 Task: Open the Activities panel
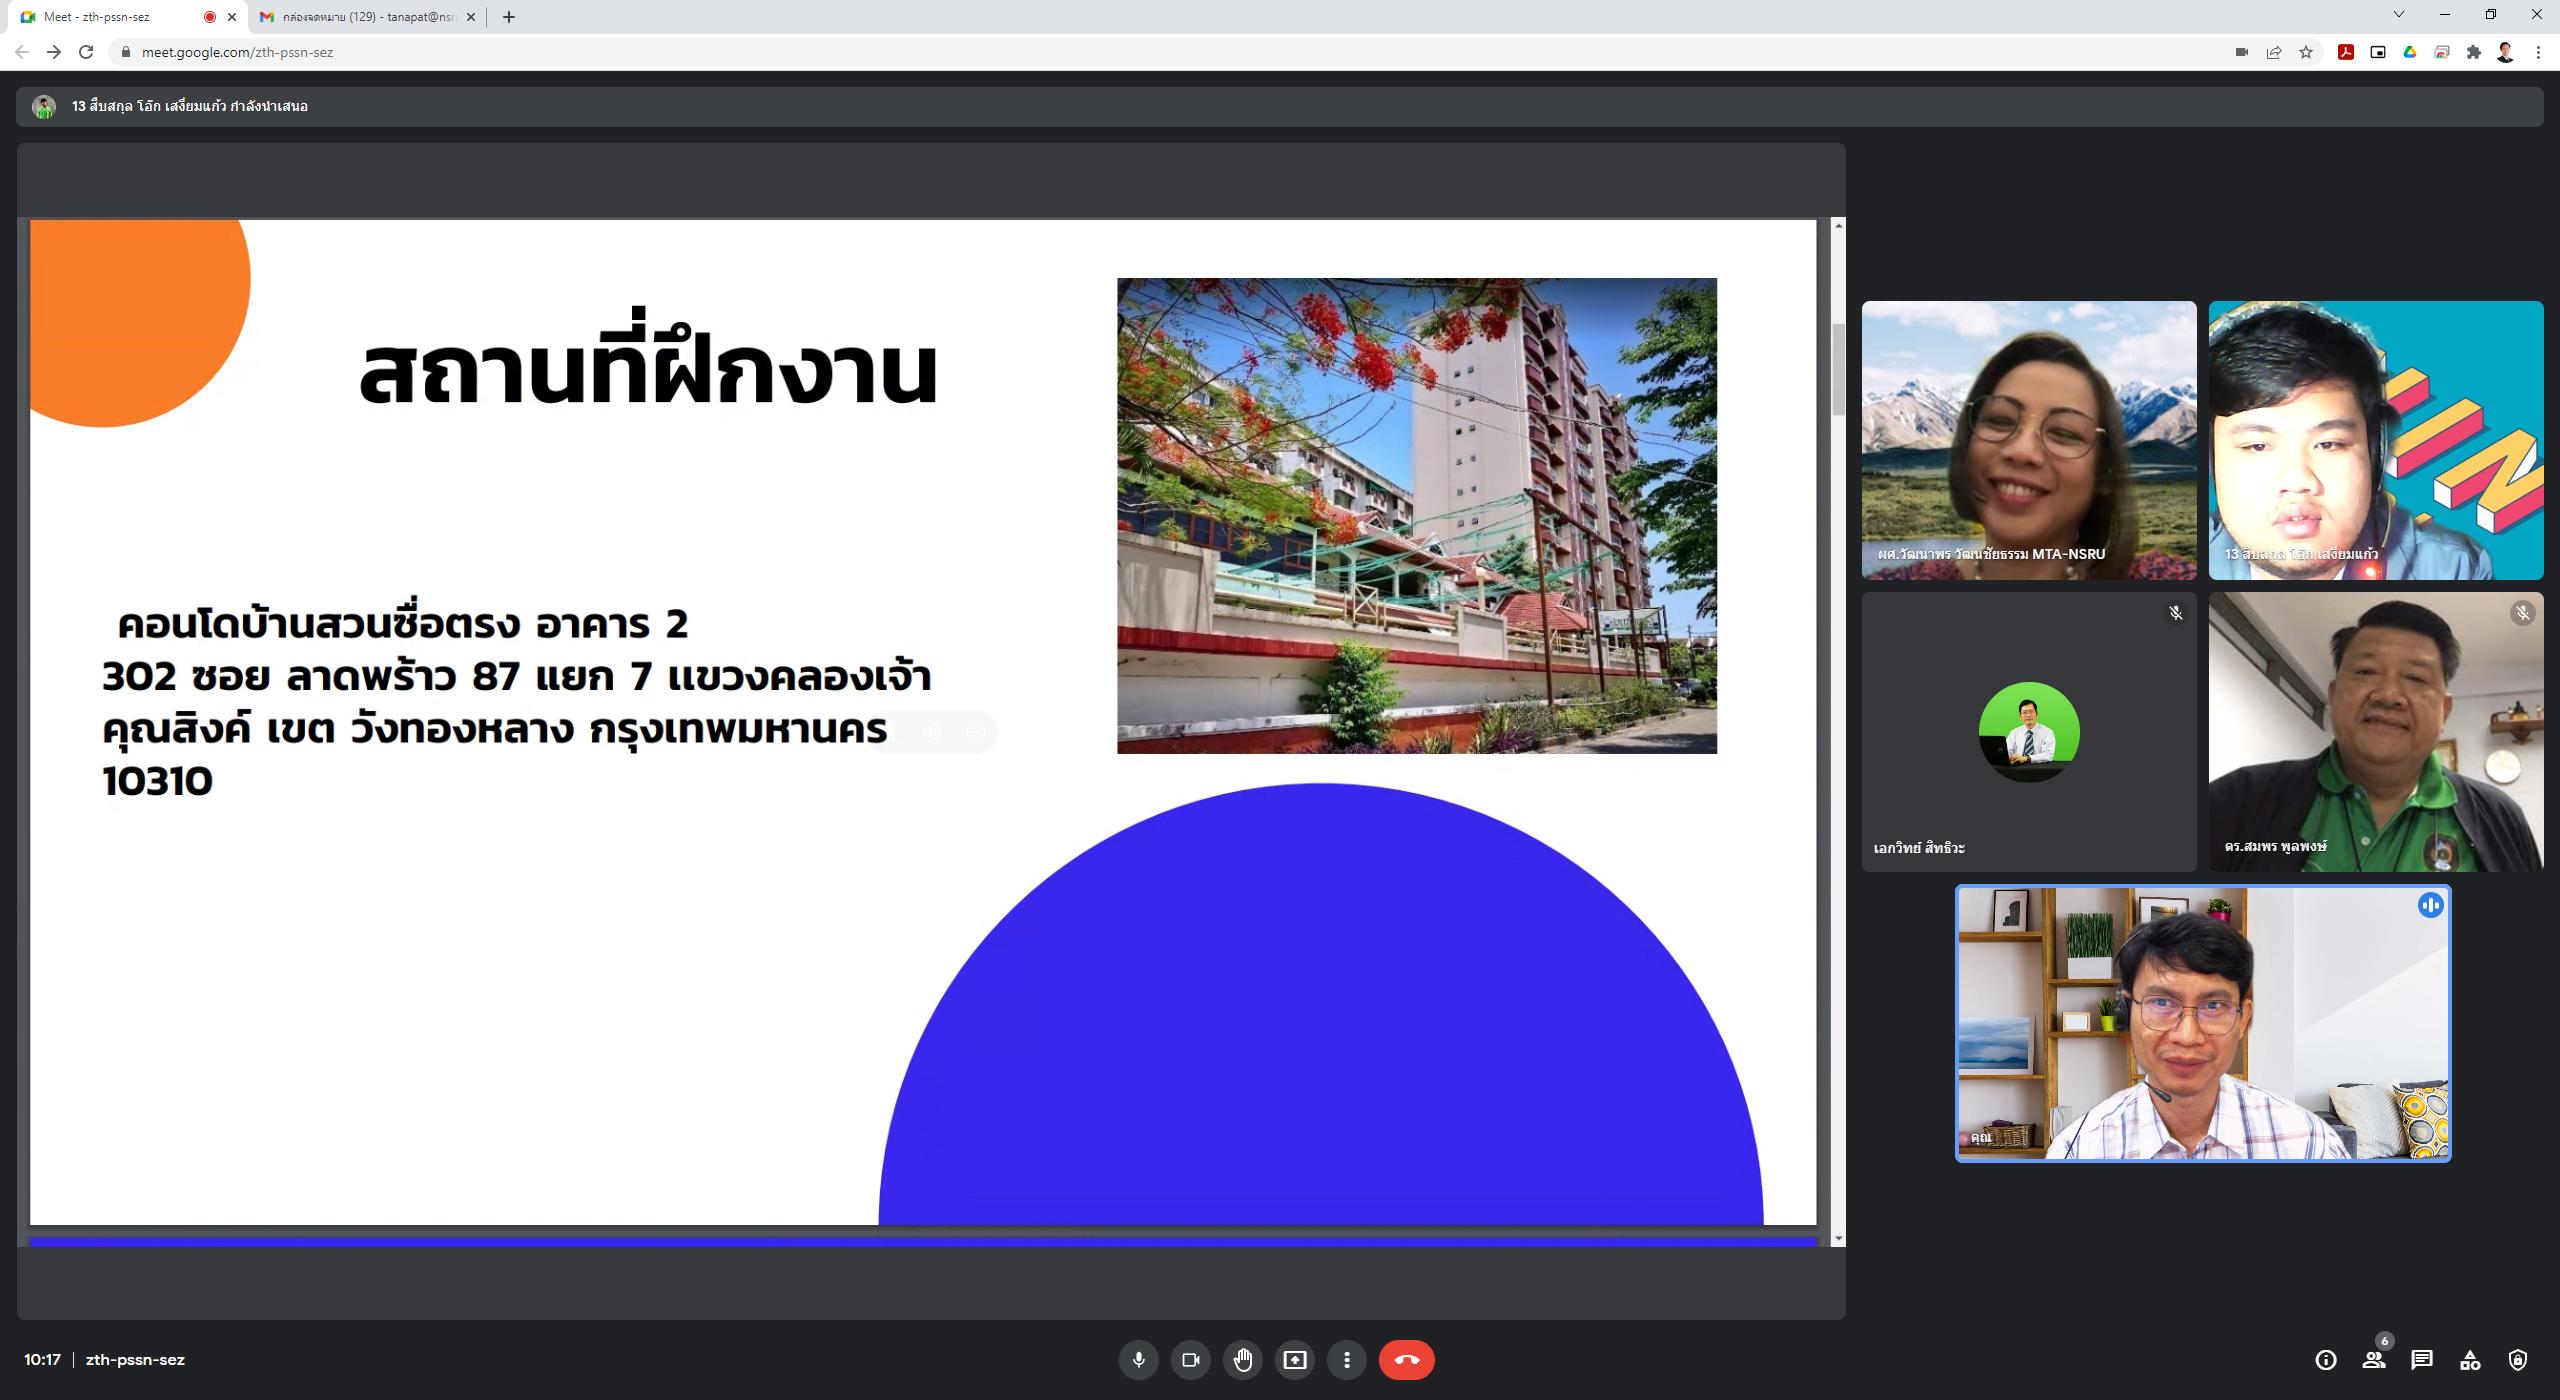click(2470, 1360)
